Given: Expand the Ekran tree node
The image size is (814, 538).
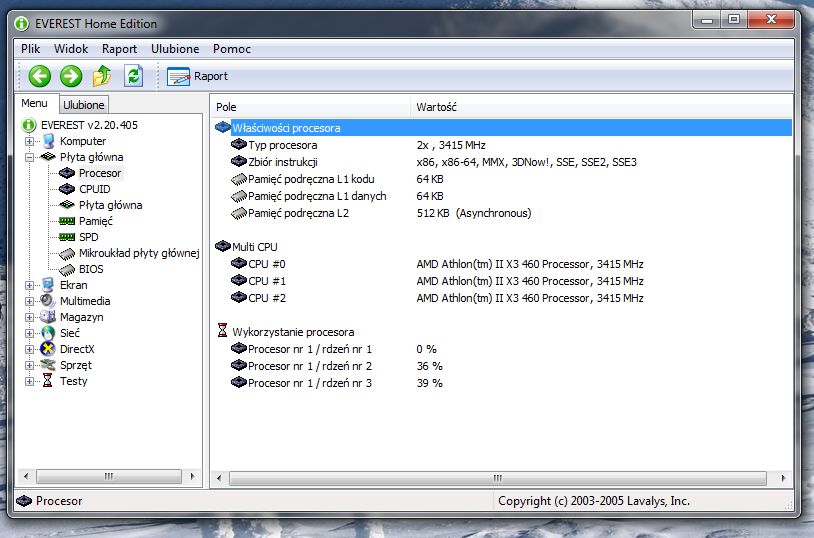Looking at the screenshot, I should 30,285.
